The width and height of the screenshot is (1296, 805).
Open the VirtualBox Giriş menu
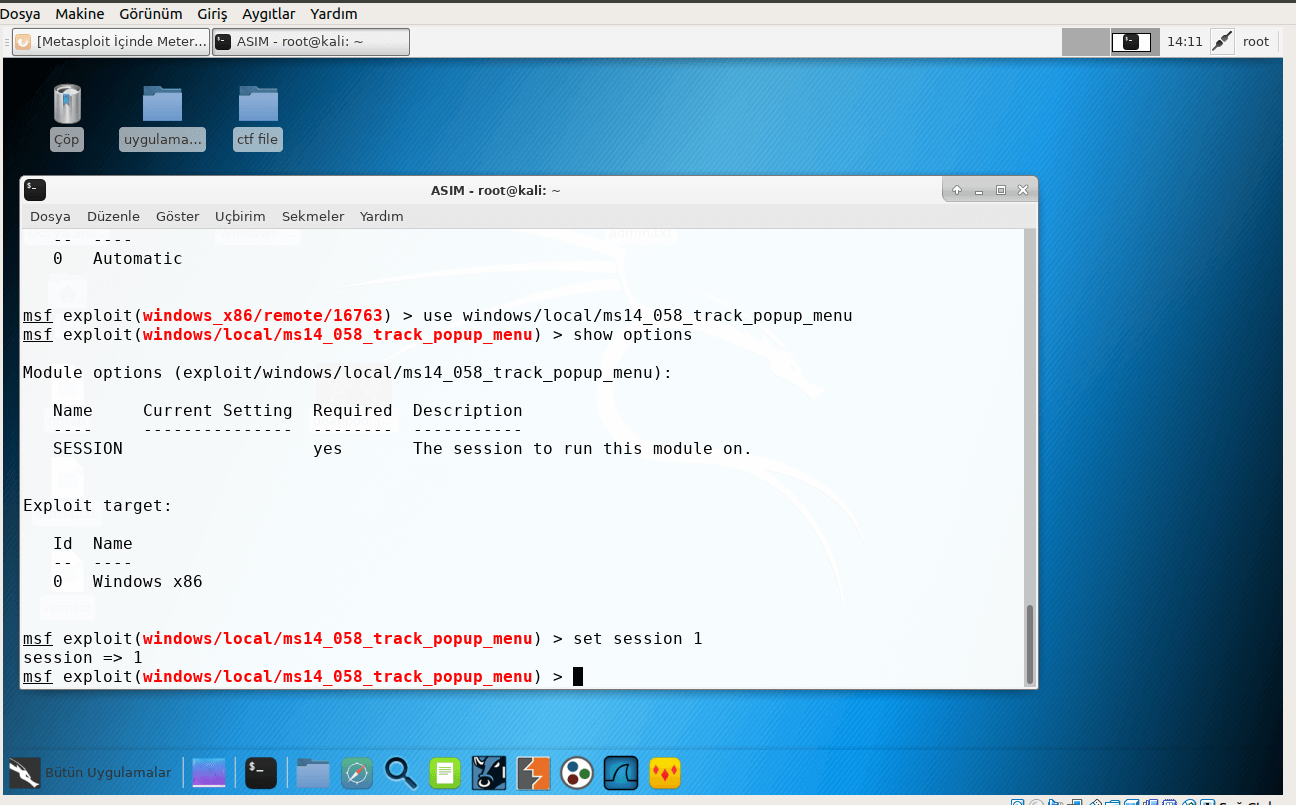213,14
